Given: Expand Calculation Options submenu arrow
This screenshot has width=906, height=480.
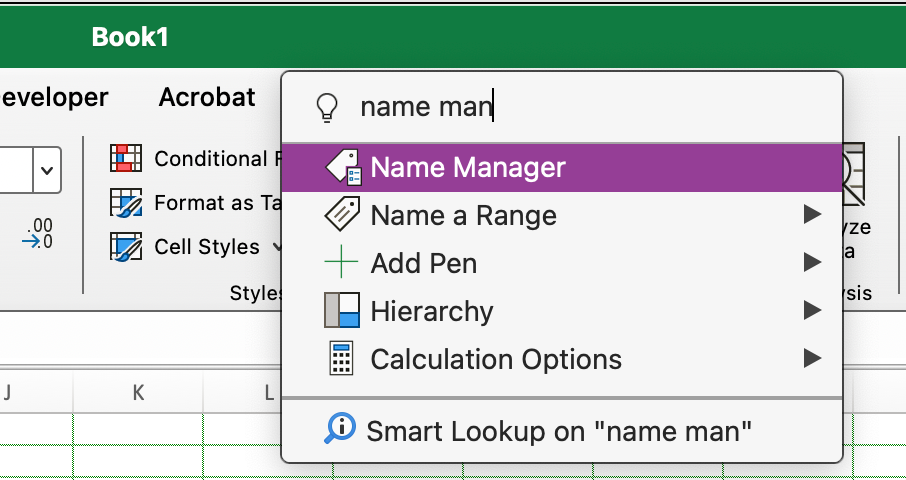Looking at the screenshot, I should (x=812, y=359).
